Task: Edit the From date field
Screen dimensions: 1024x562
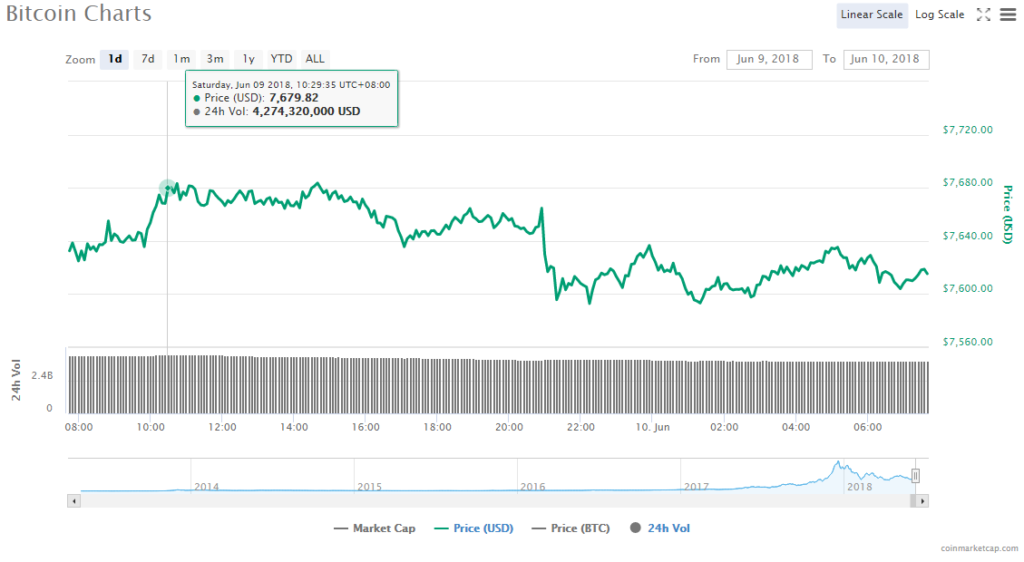Action: [x=769, y=59]
